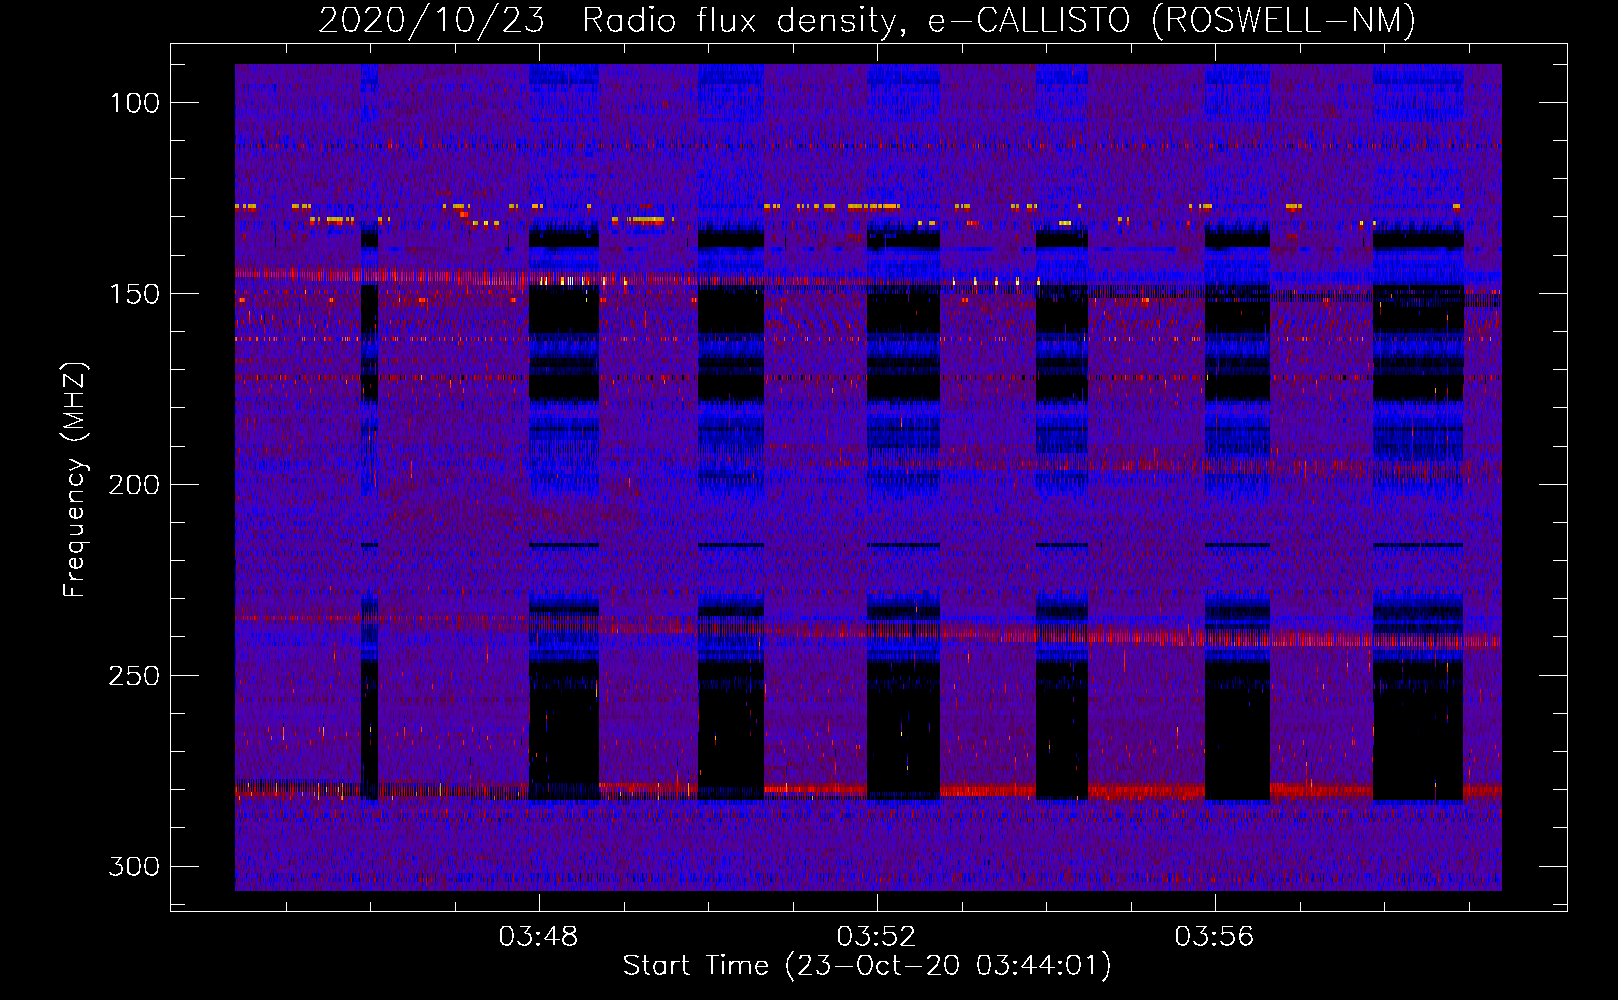
Task: Click the 03:56 time tick label
Action: (1214, 936)
